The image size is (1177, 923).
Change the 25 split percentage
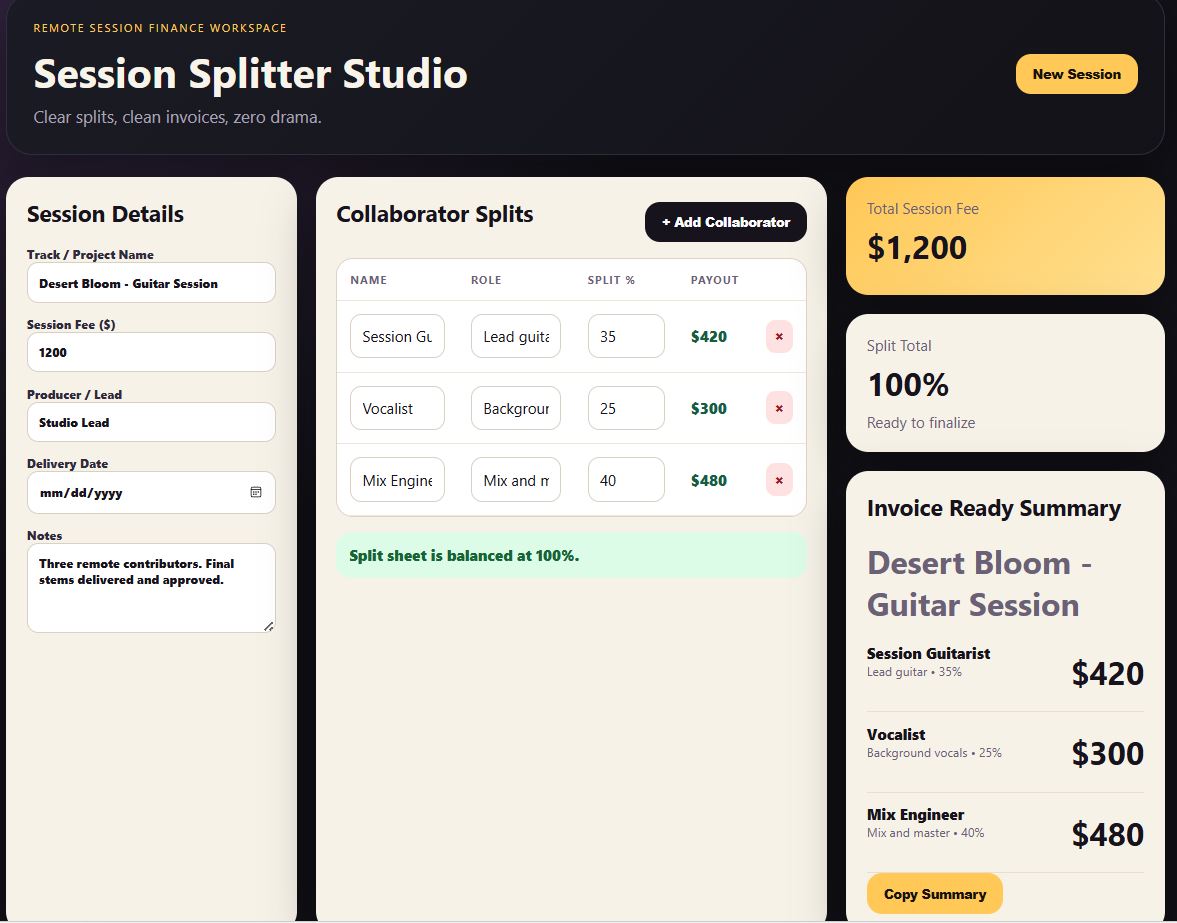[x=626, y=408]
